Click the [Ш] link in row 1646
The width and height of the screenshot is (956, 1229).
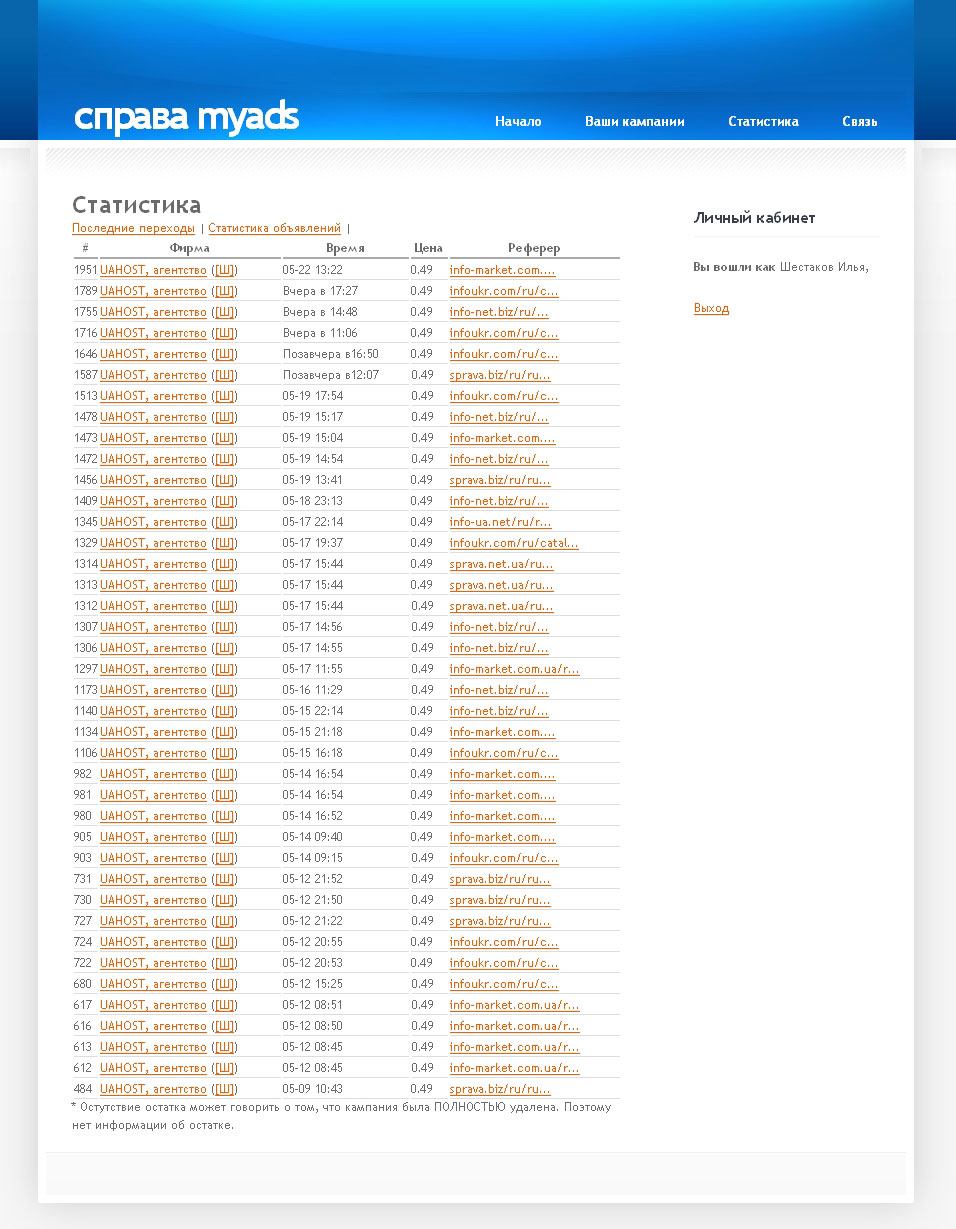click(226, 354)
